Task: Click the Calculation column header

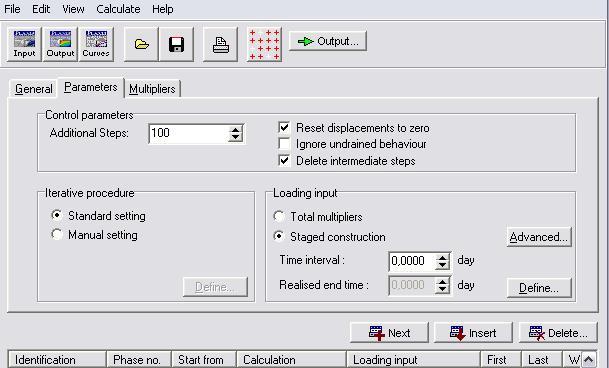Action: click(291, 359)
